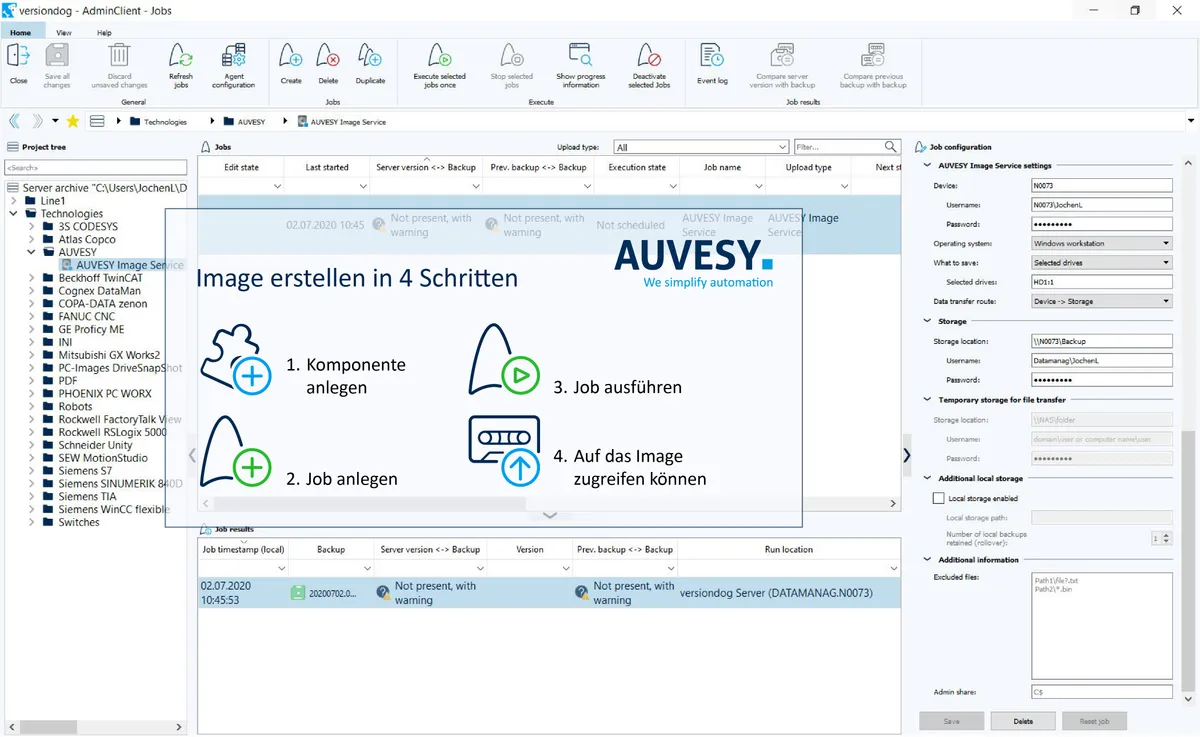Open Agent configuration
This screenshot has width=1200, height=737.
point(234,63)
